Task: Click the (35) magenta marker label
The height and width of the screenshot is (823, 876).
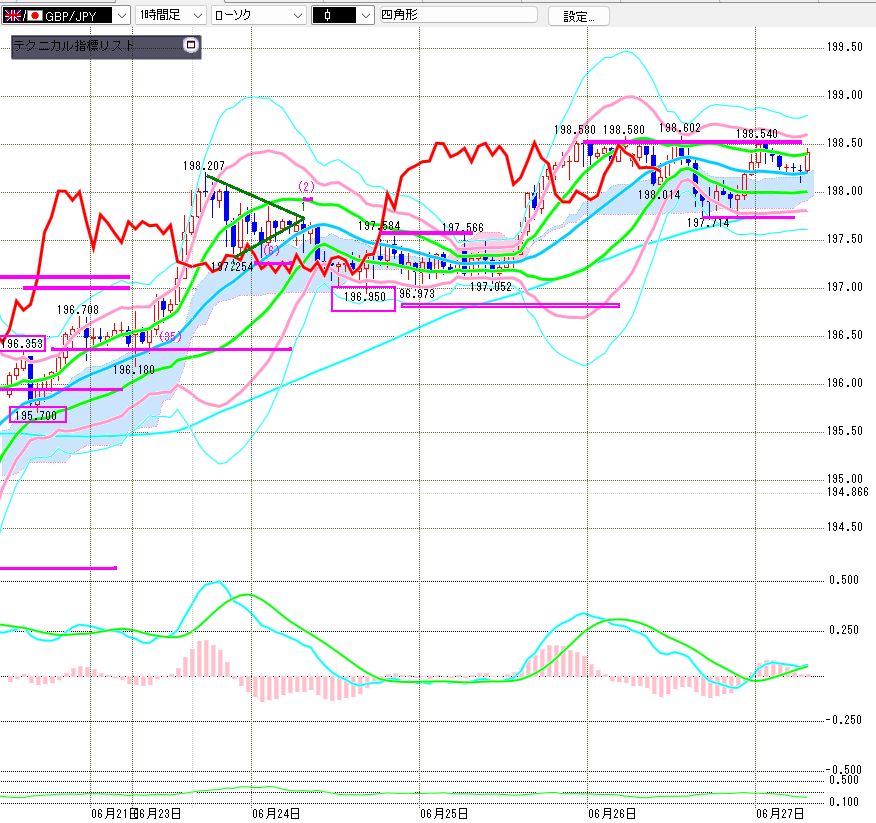Action: pyautogui.click(x=170, y=336)
